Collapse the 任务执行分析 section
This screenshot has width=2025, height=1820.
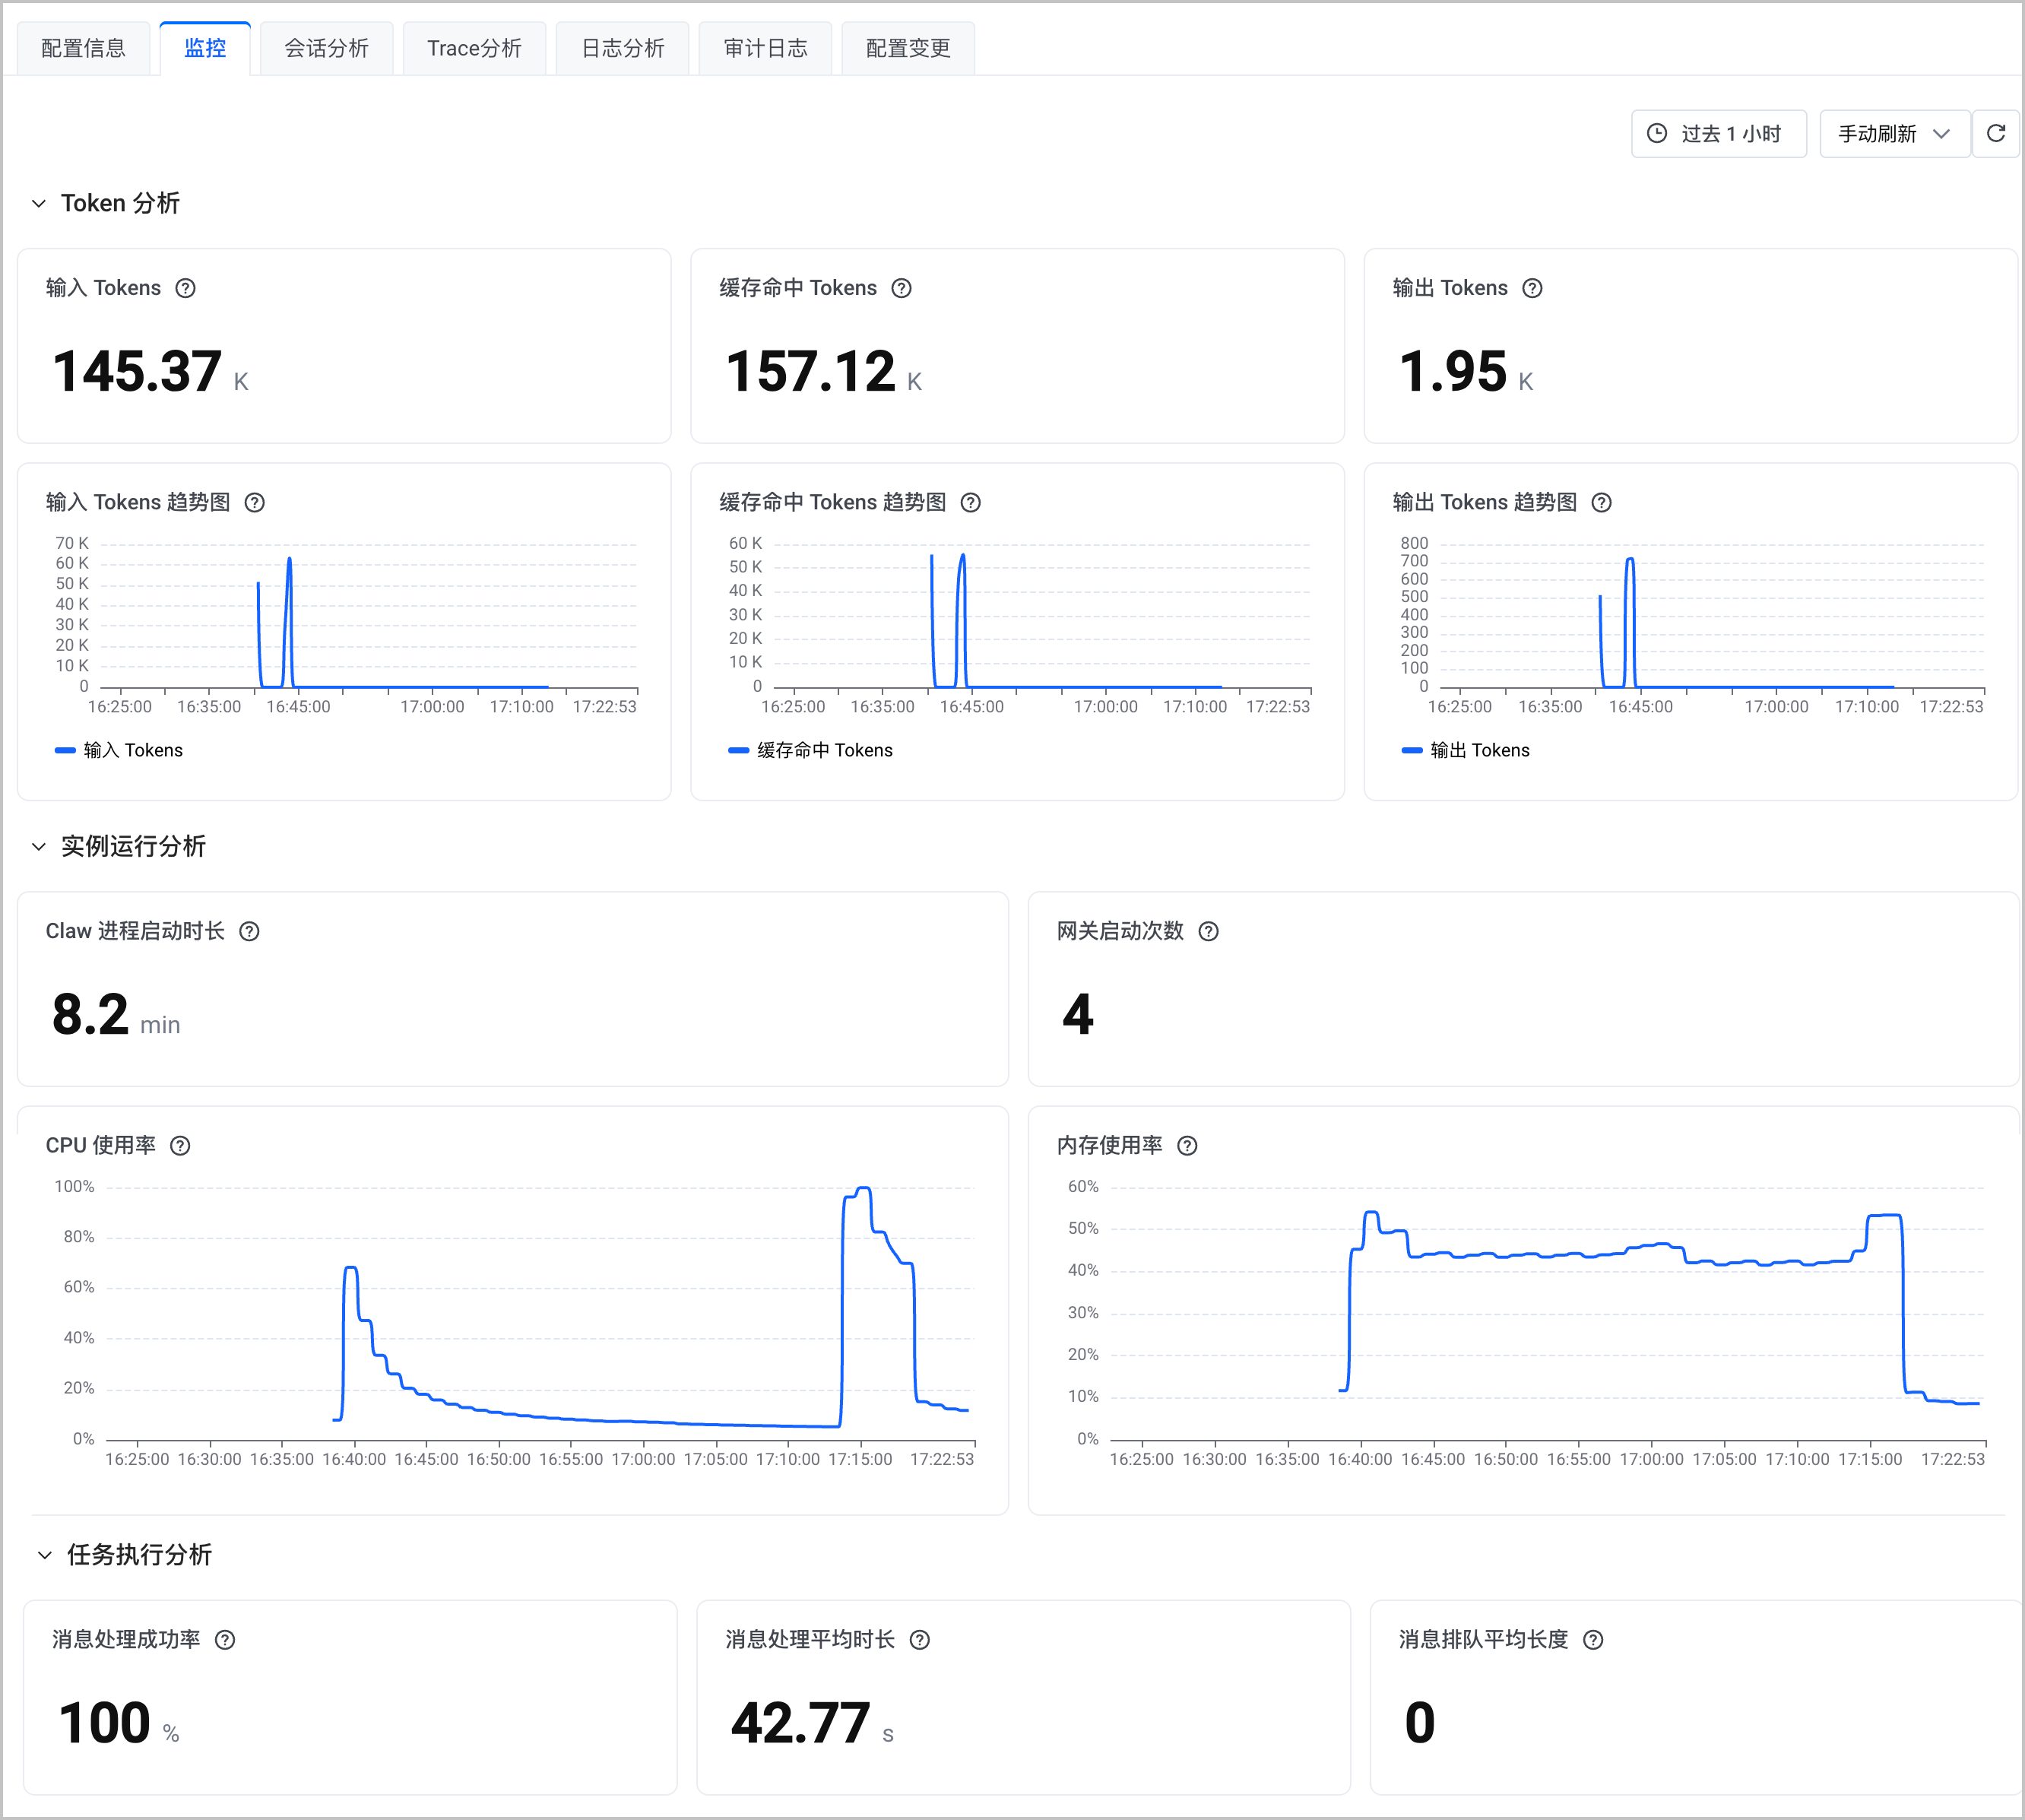44,1554
